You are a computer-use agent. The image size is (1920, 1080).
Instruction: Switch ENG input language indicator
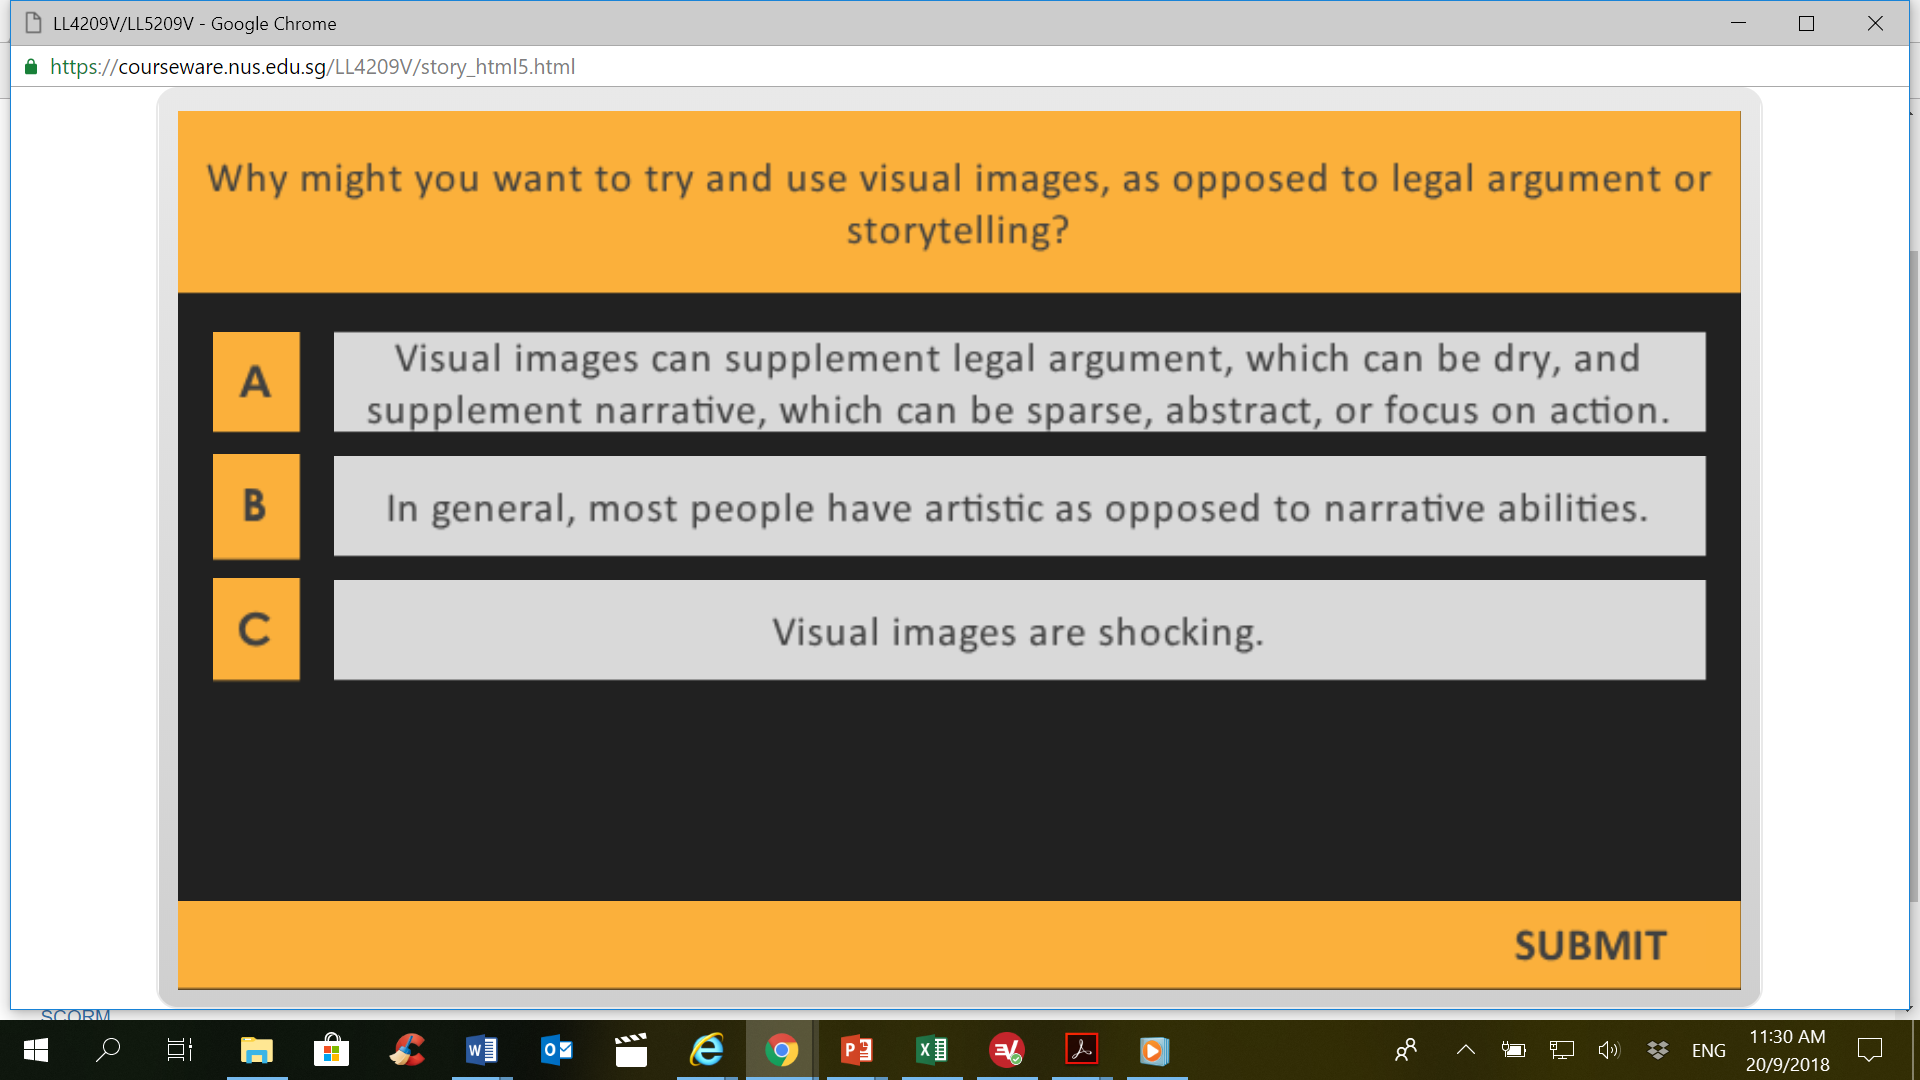[1708, 1050]
